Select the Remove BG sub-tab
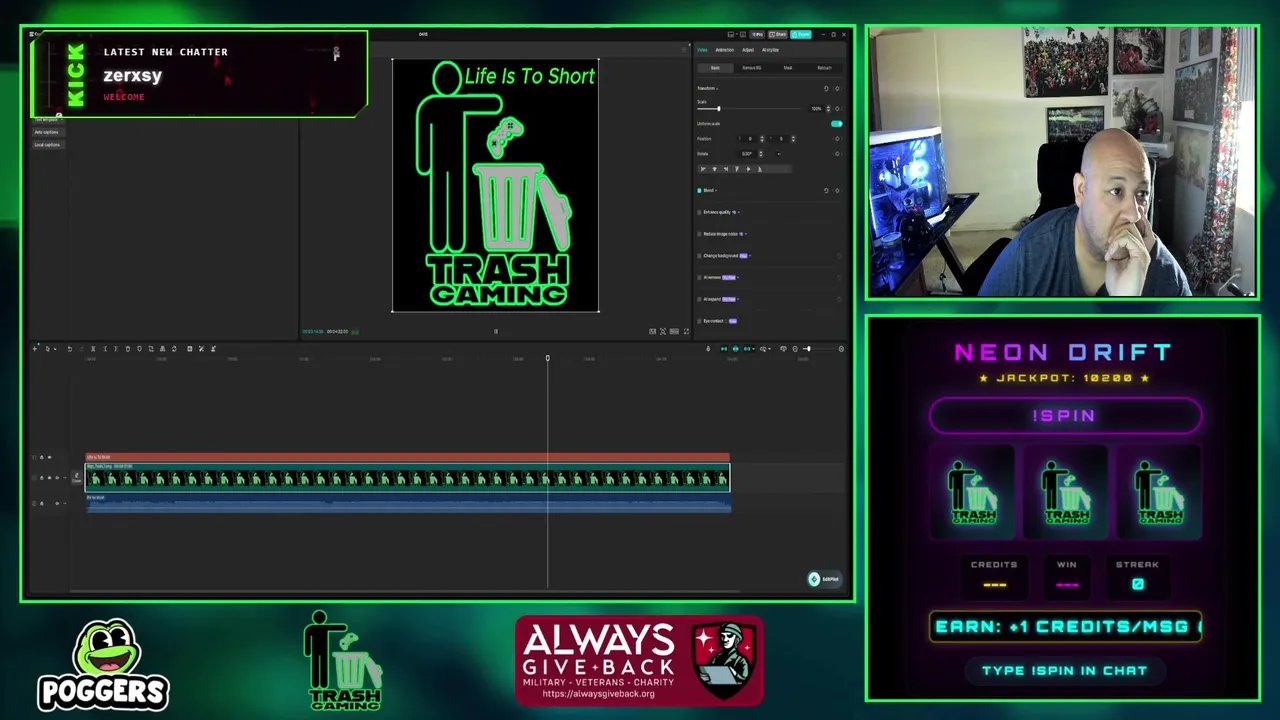 [751, 68]
